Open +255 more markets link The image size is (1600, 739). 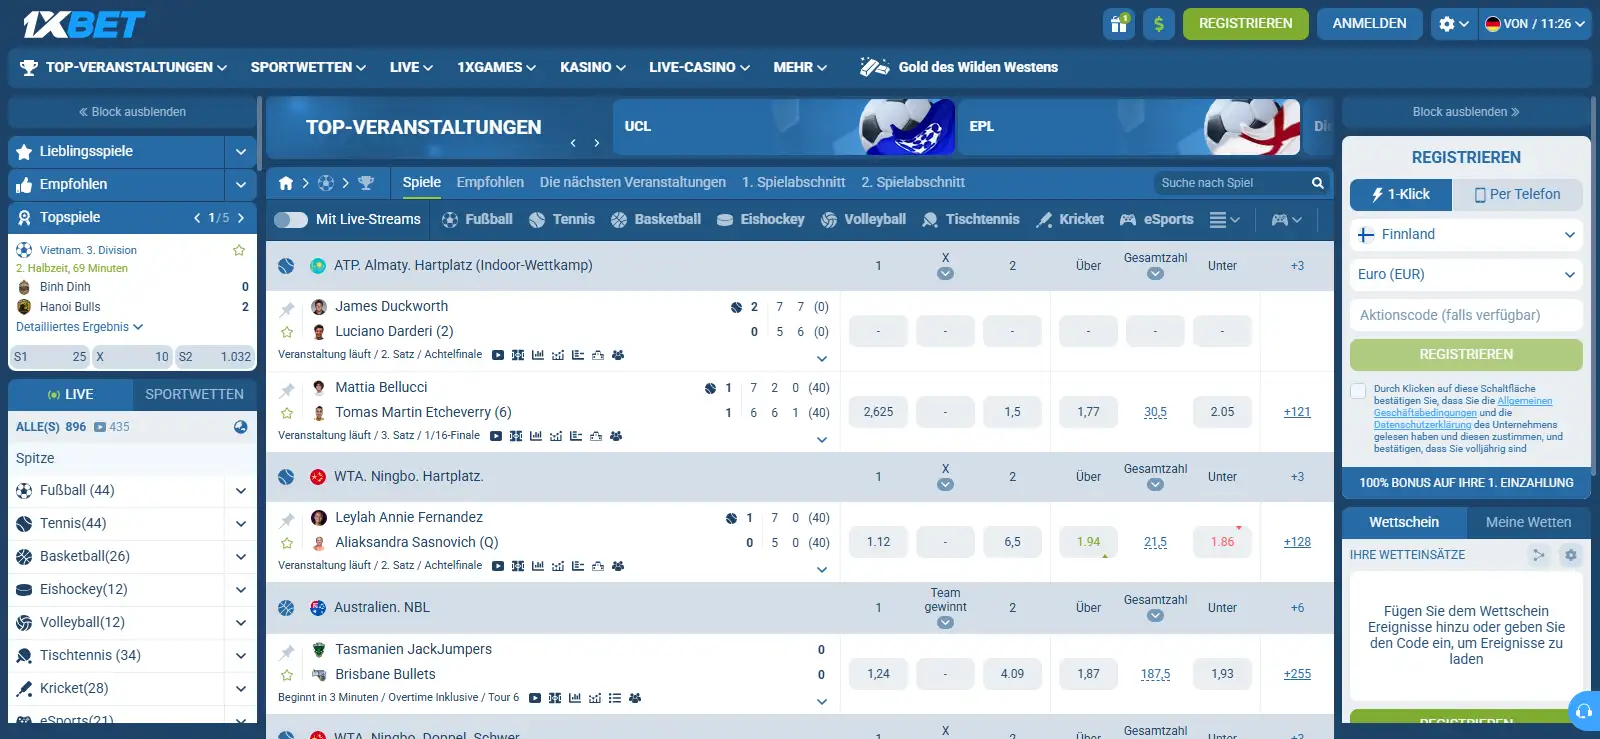[x=1297, y=674]
